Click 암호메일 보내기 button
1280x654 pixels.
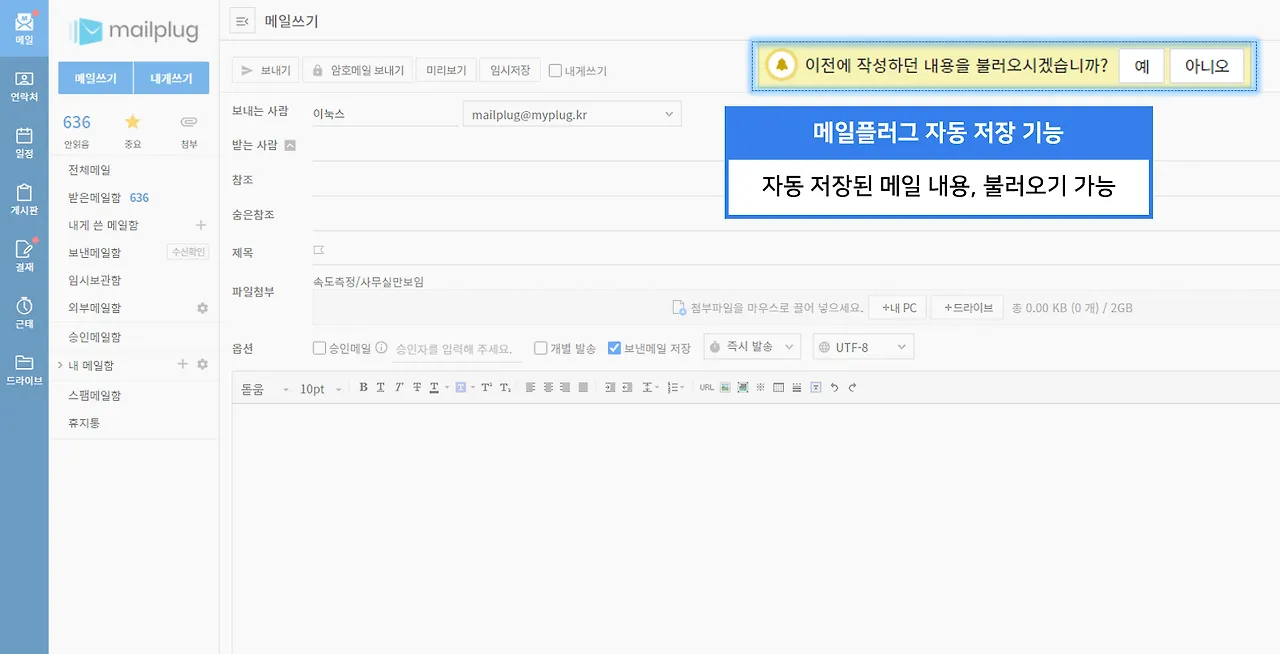pyautogui.click(x=357, y=70)
